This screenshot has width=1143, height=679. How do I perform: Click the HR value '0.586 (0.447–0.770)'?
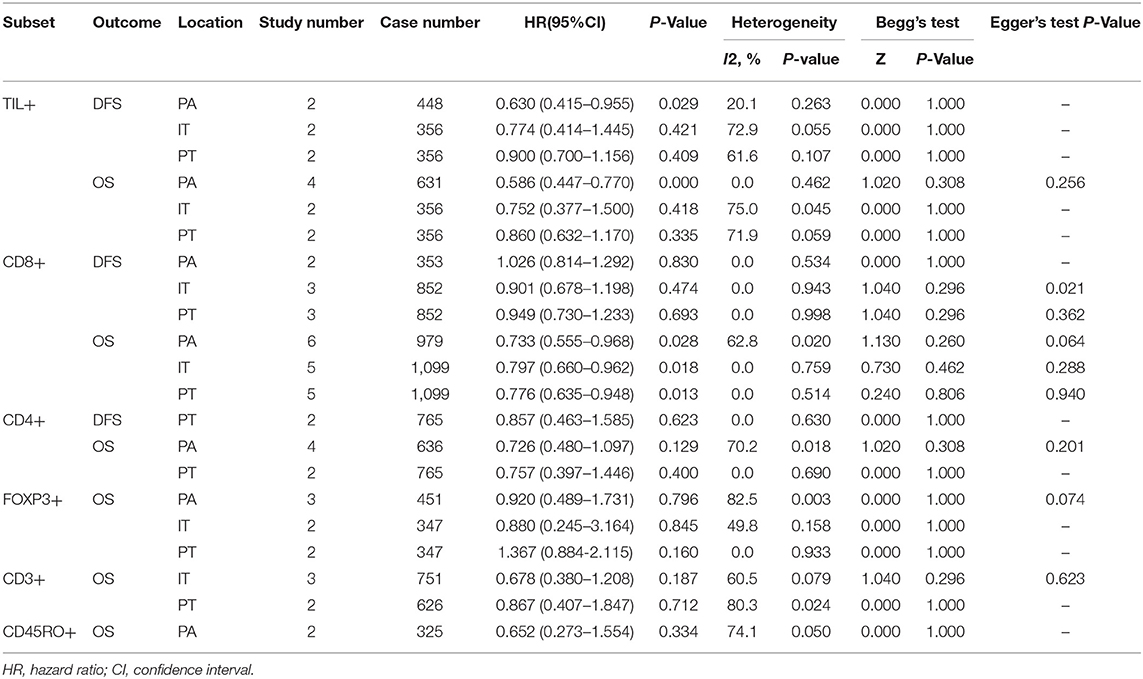click(x=565, y=183)
